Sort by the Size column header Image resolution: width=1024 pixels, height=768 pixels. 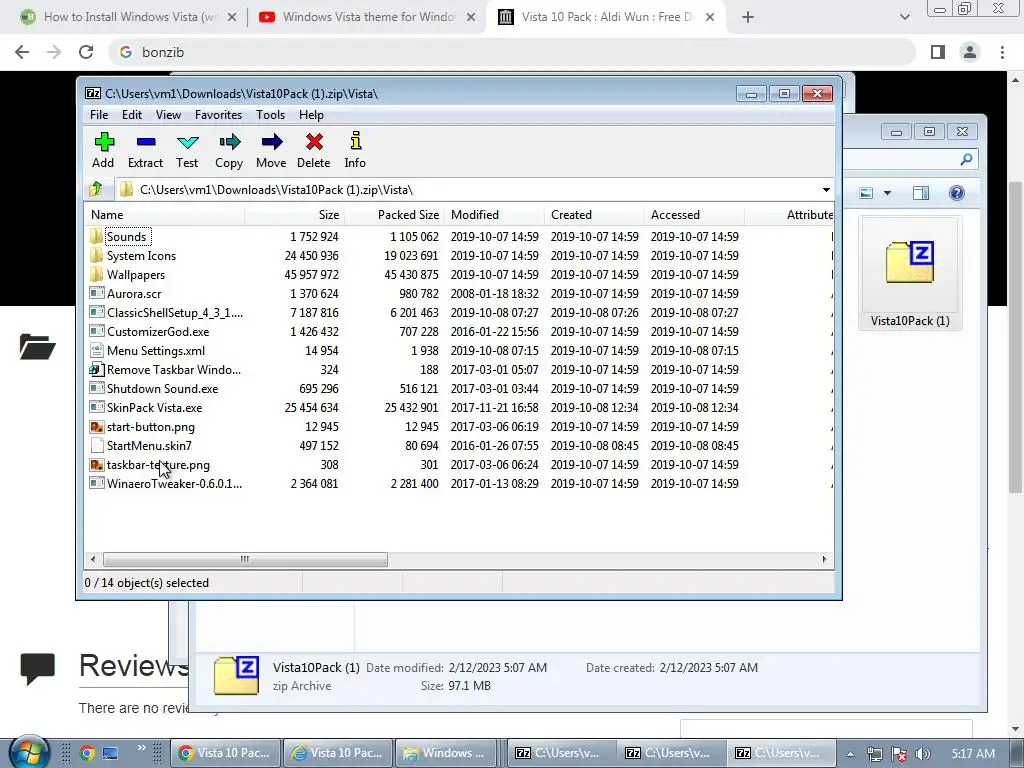pos(295,215)
